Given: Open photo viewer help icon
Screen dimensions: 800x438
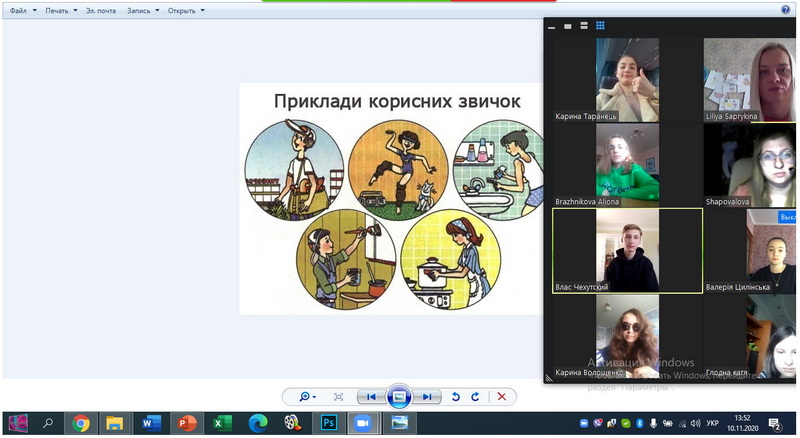Looking at the screenshot, I should coord(785,10).
